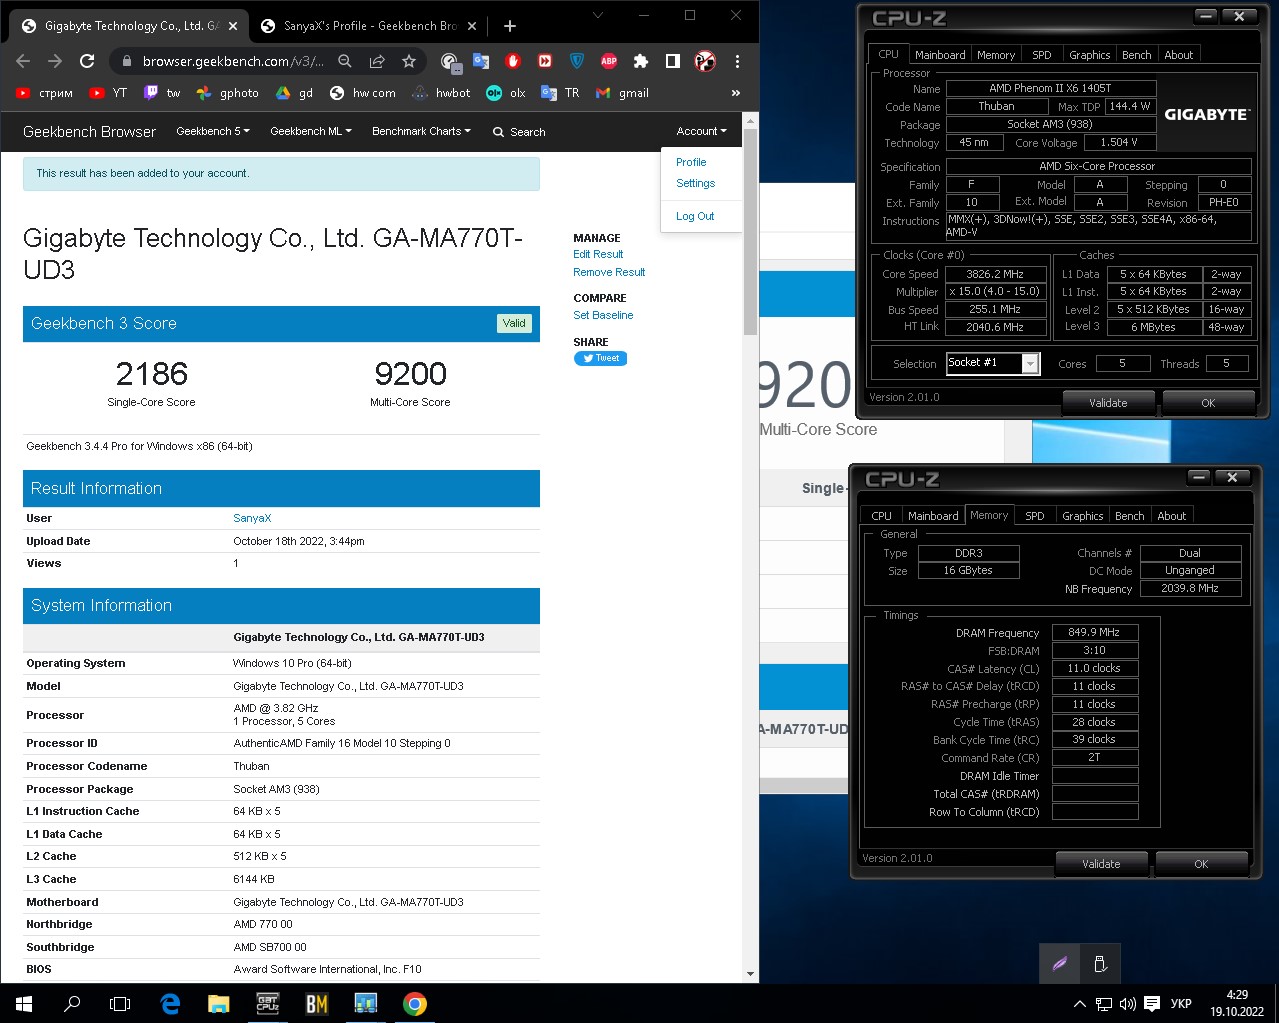Share this page via the share icon

(x=377, y=61)
